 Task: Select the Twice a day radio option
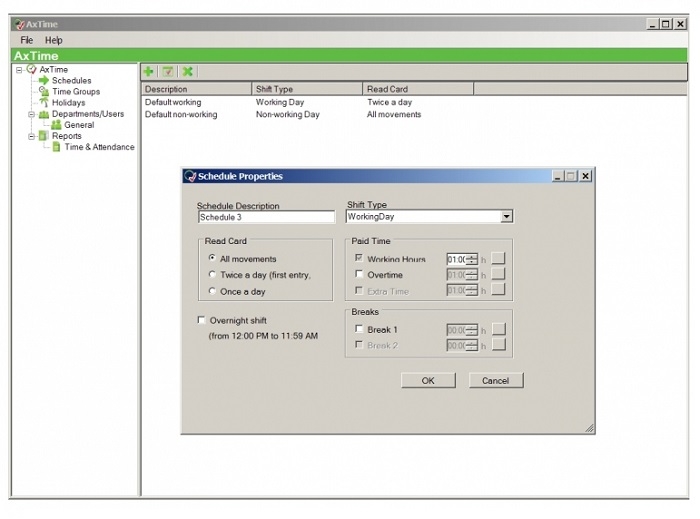click(211, 275)
